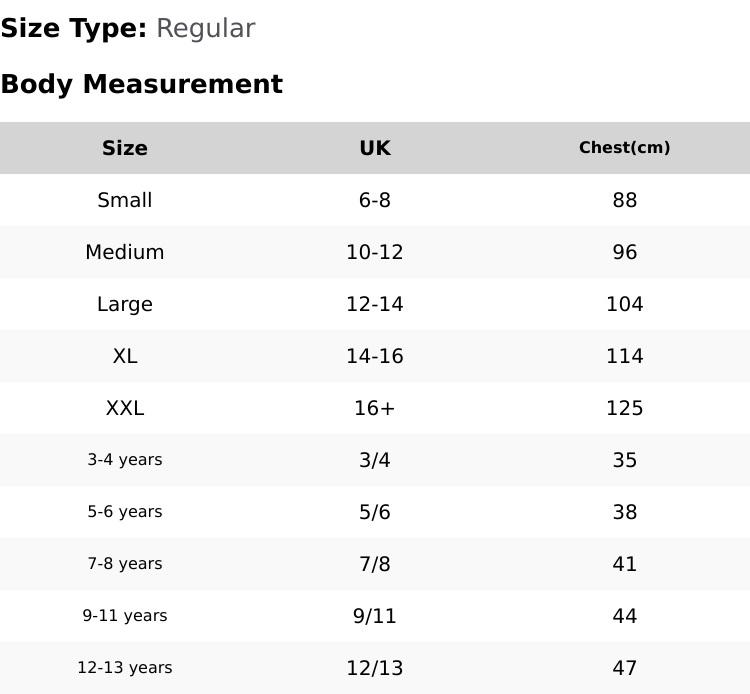
Task: Click the UK 10-12 value
Action: (x=375, y=252)
